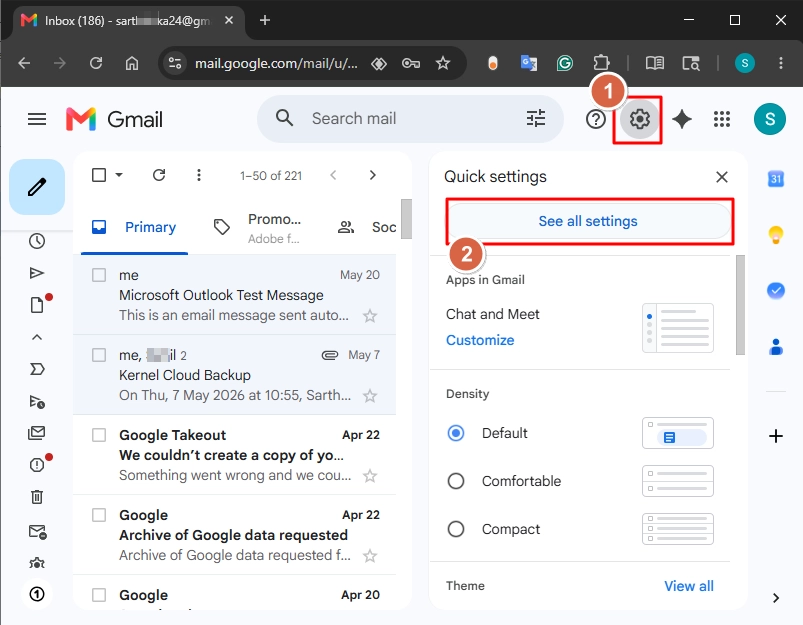Screen dimensions: 803x625
Task: Open the Spam exclamation icon in sidebar
Action: click(37, 465)
